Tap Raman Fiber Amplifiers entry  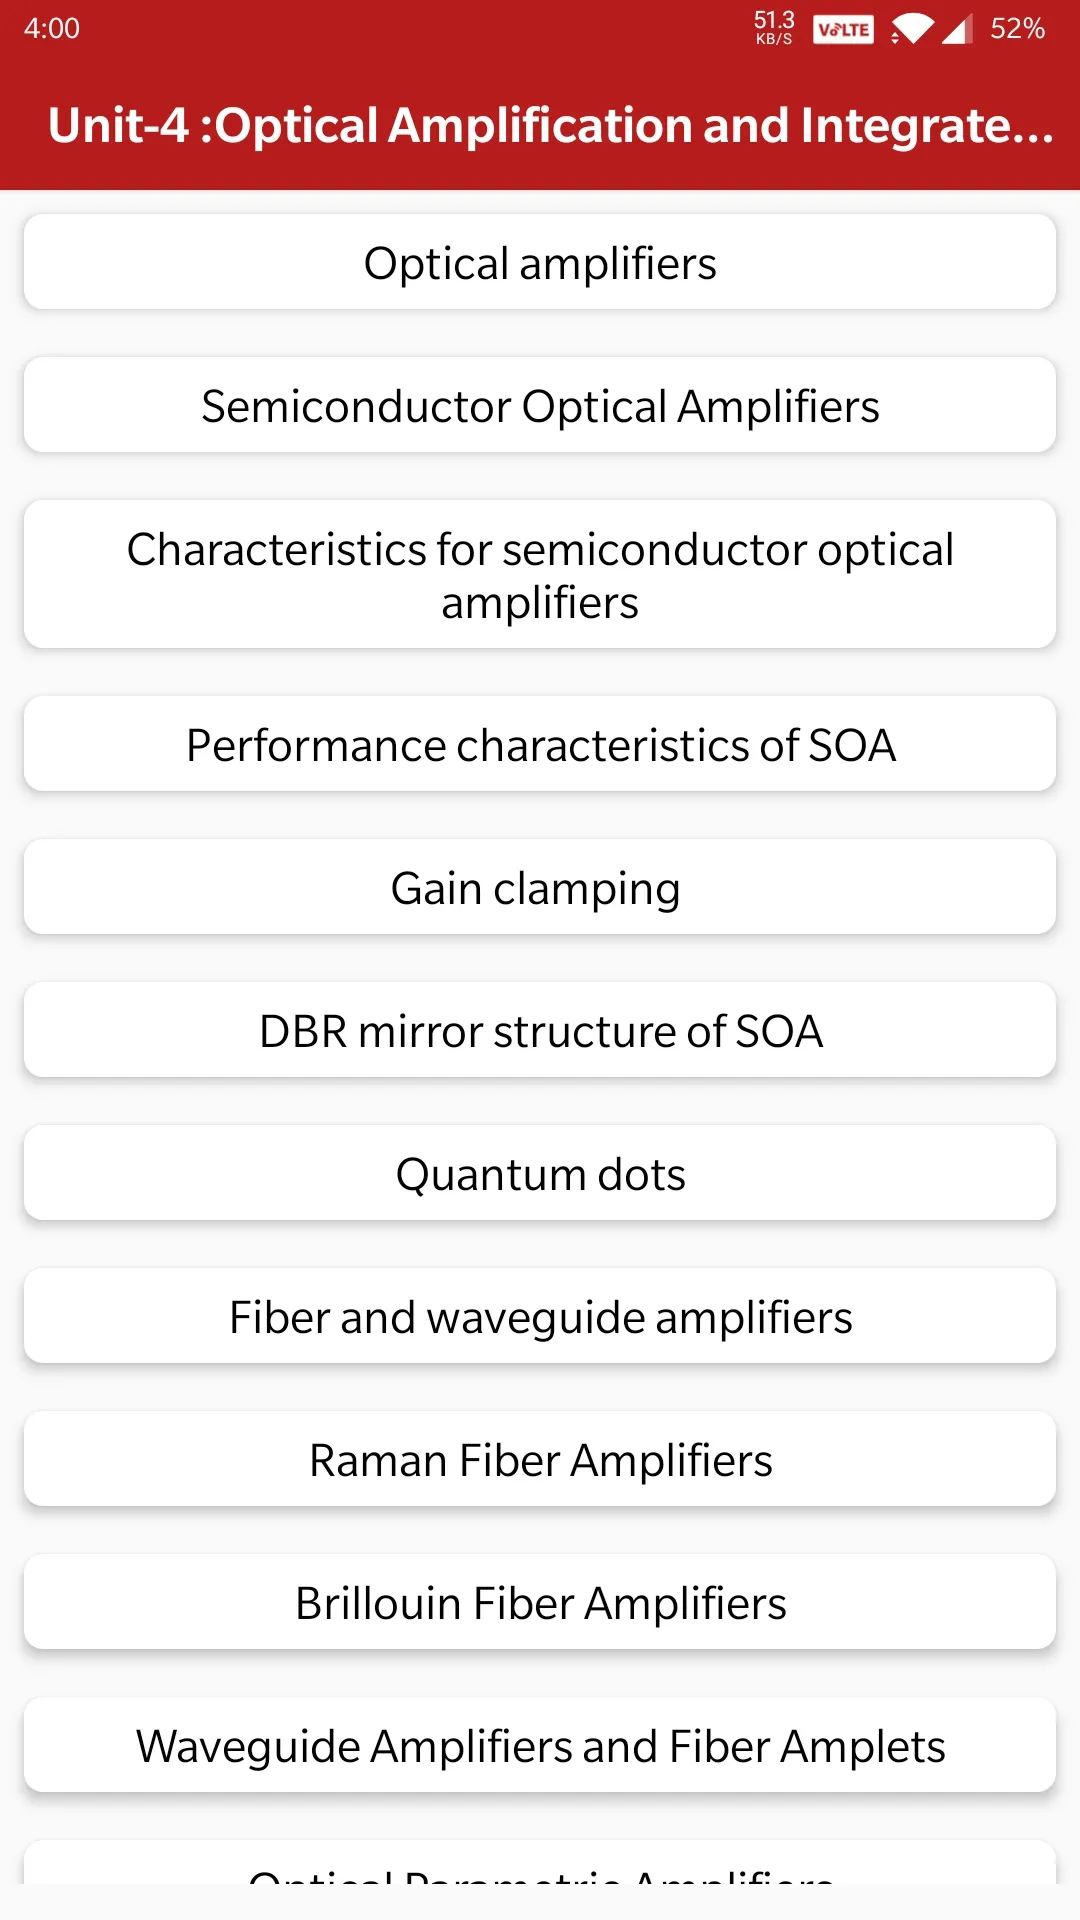click(540, 1459)
